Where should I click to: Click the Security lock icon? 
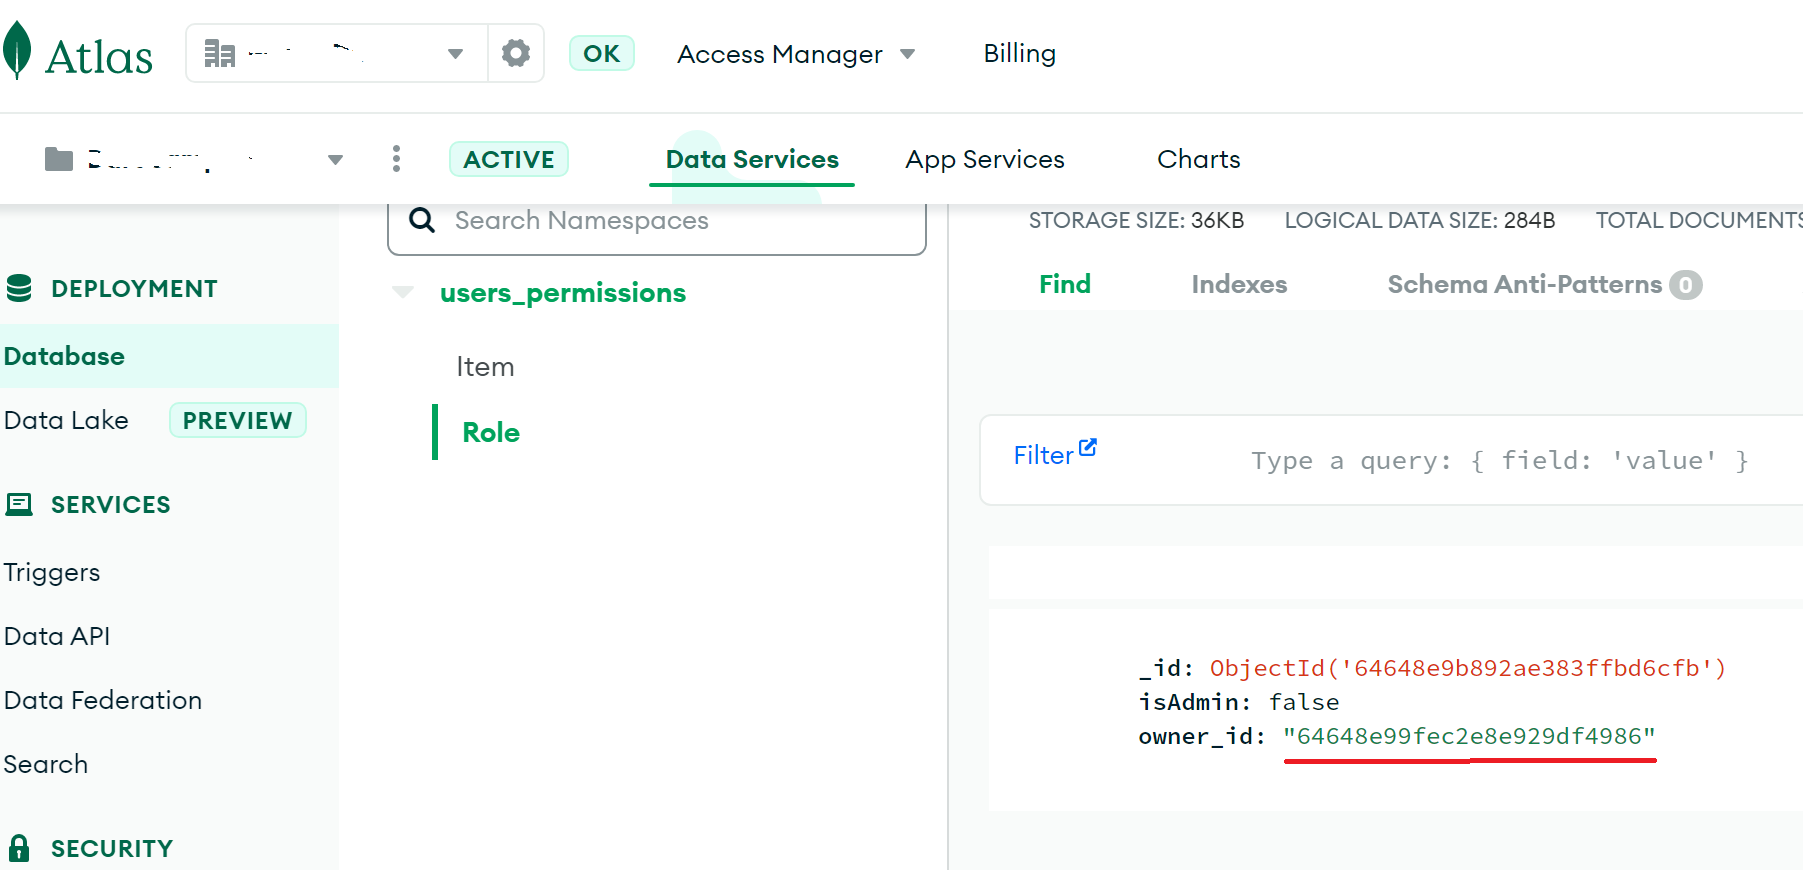coord(19,848)
